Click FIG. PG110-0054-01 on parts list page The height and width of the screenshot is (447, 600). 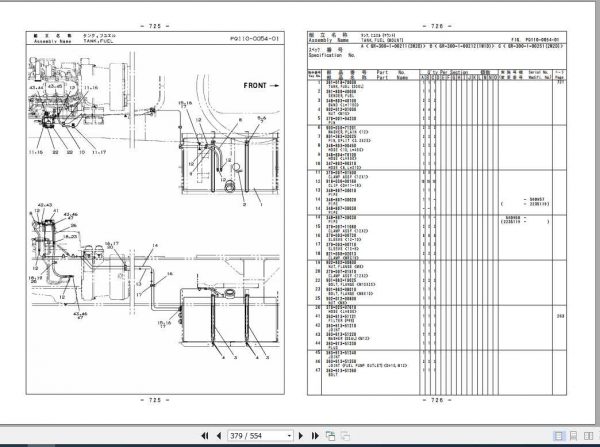(535, 40)
